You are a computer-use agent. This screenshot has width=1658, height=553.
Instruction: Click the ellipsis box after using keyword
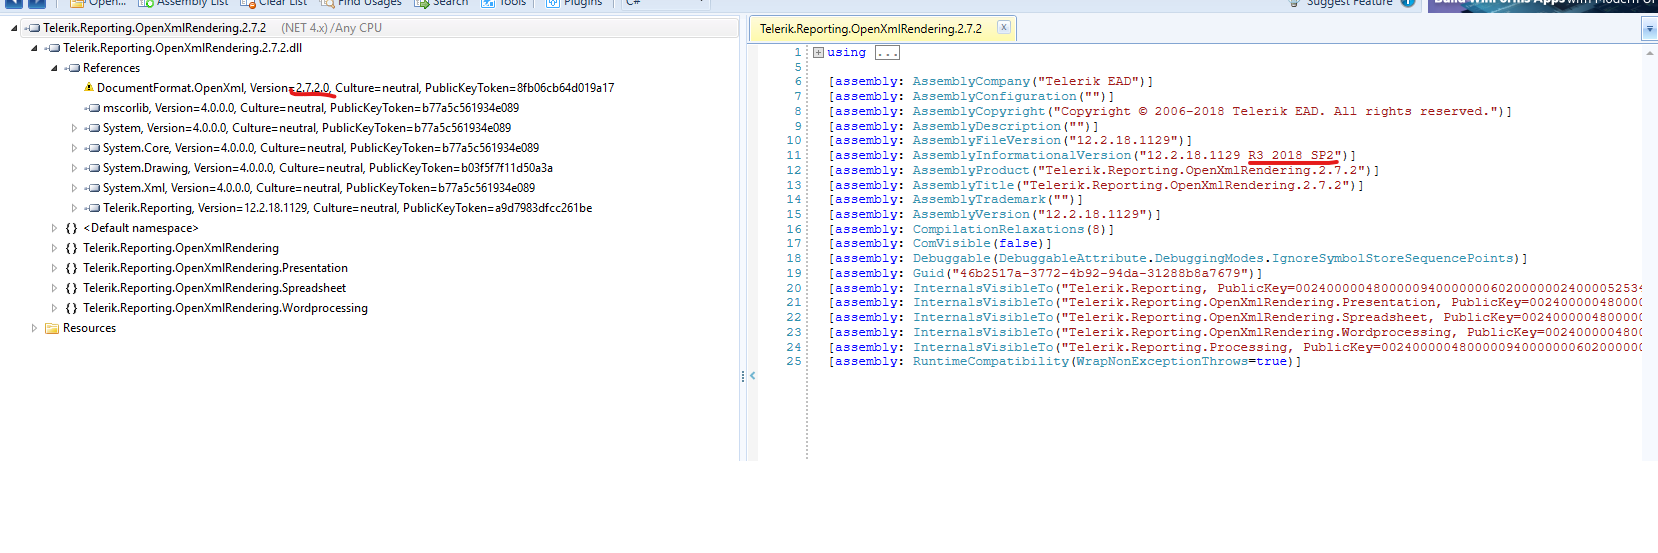[887, 52]
